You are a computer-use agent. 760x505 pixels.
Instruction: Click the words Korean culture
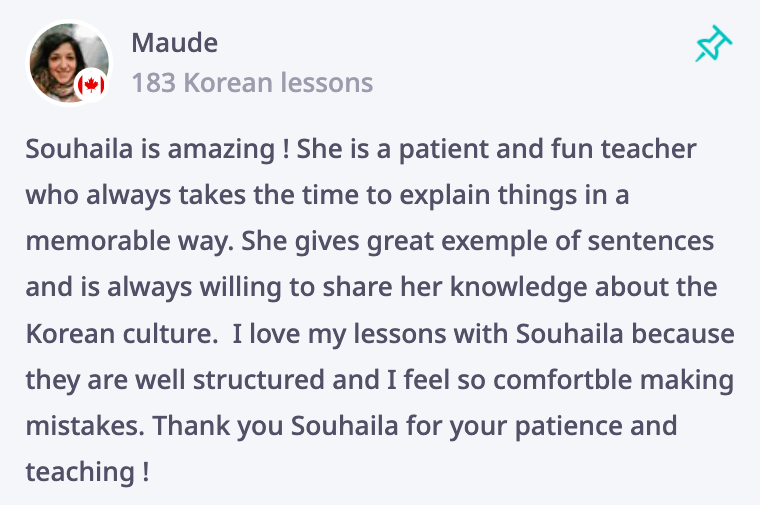click(122, 333)
